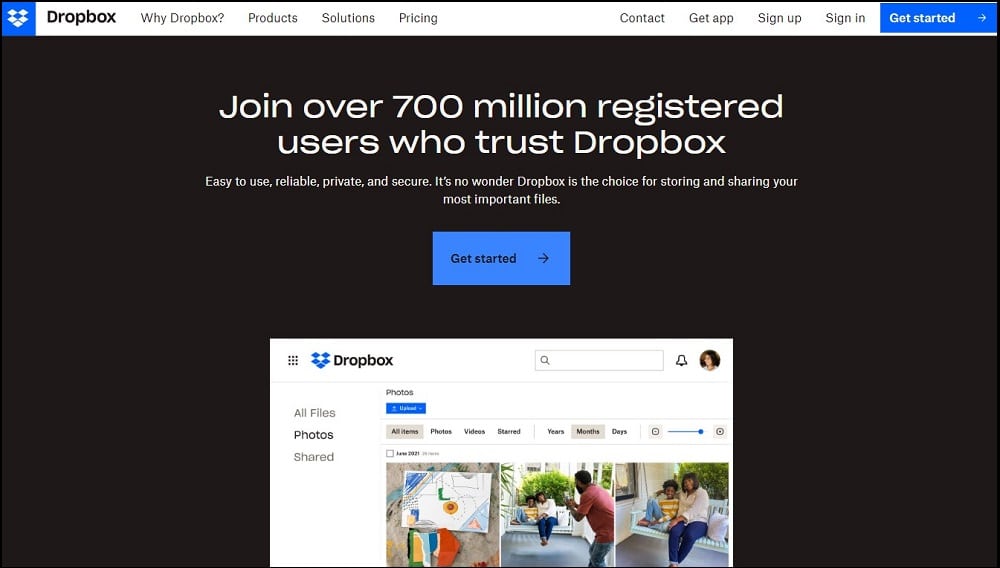Click the zoom in icon beside slider

(719, 432)
